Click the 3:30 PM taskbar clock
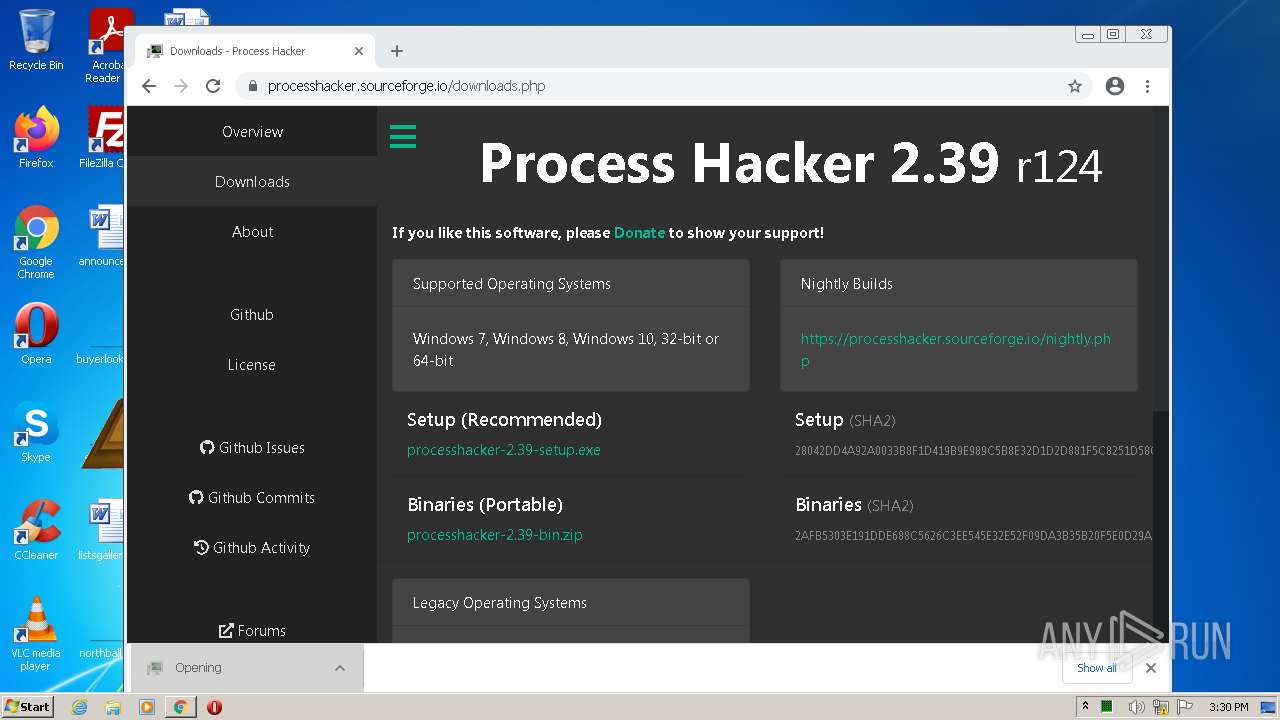The width and height of the screenshot is (1280, 720). [1228, 707]
